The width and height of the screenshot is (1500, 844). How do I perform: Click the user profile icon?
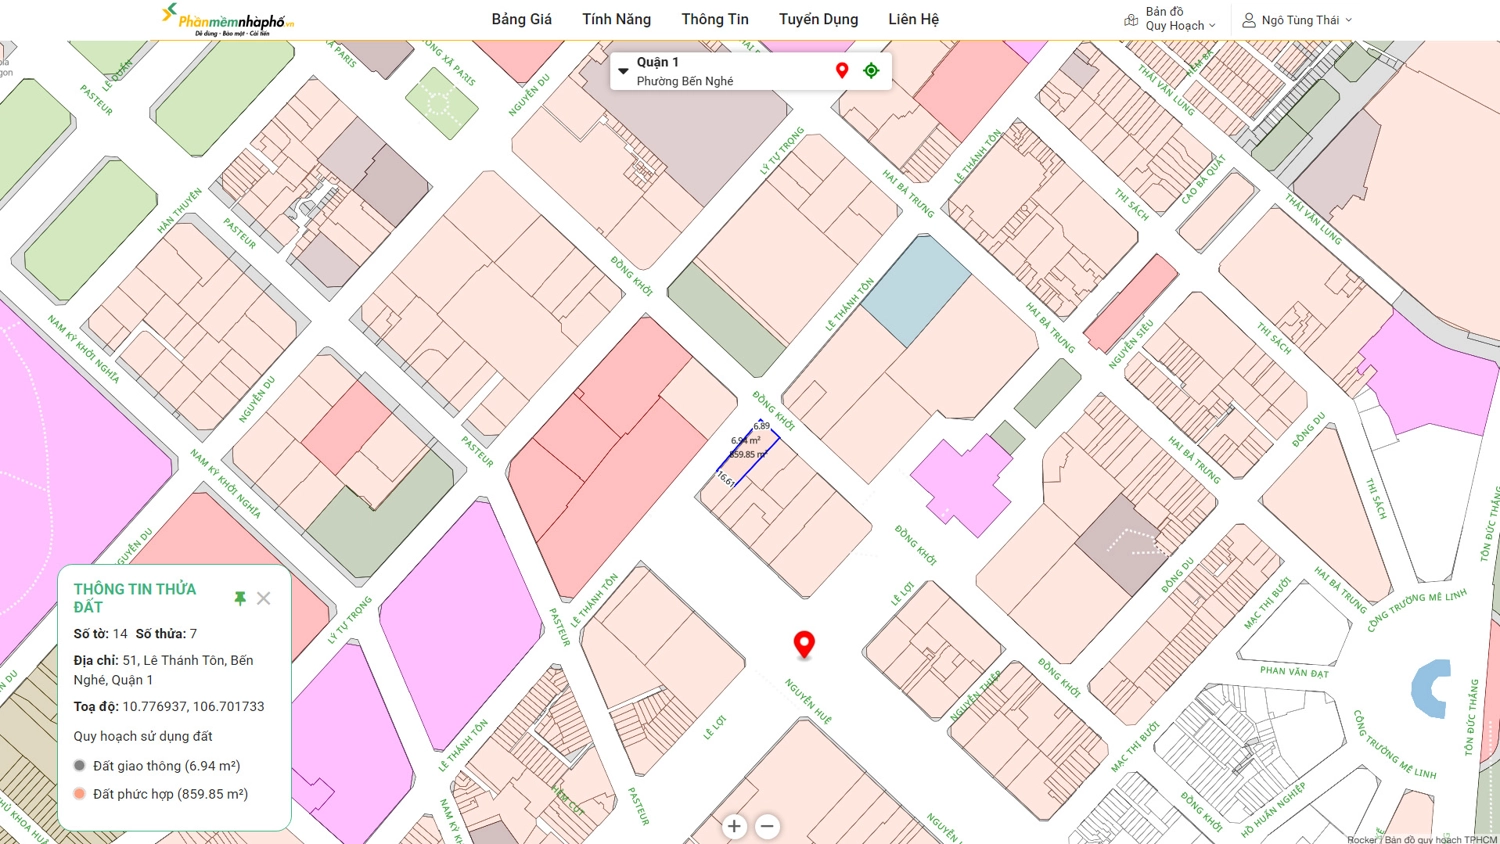click(1249, 20)
